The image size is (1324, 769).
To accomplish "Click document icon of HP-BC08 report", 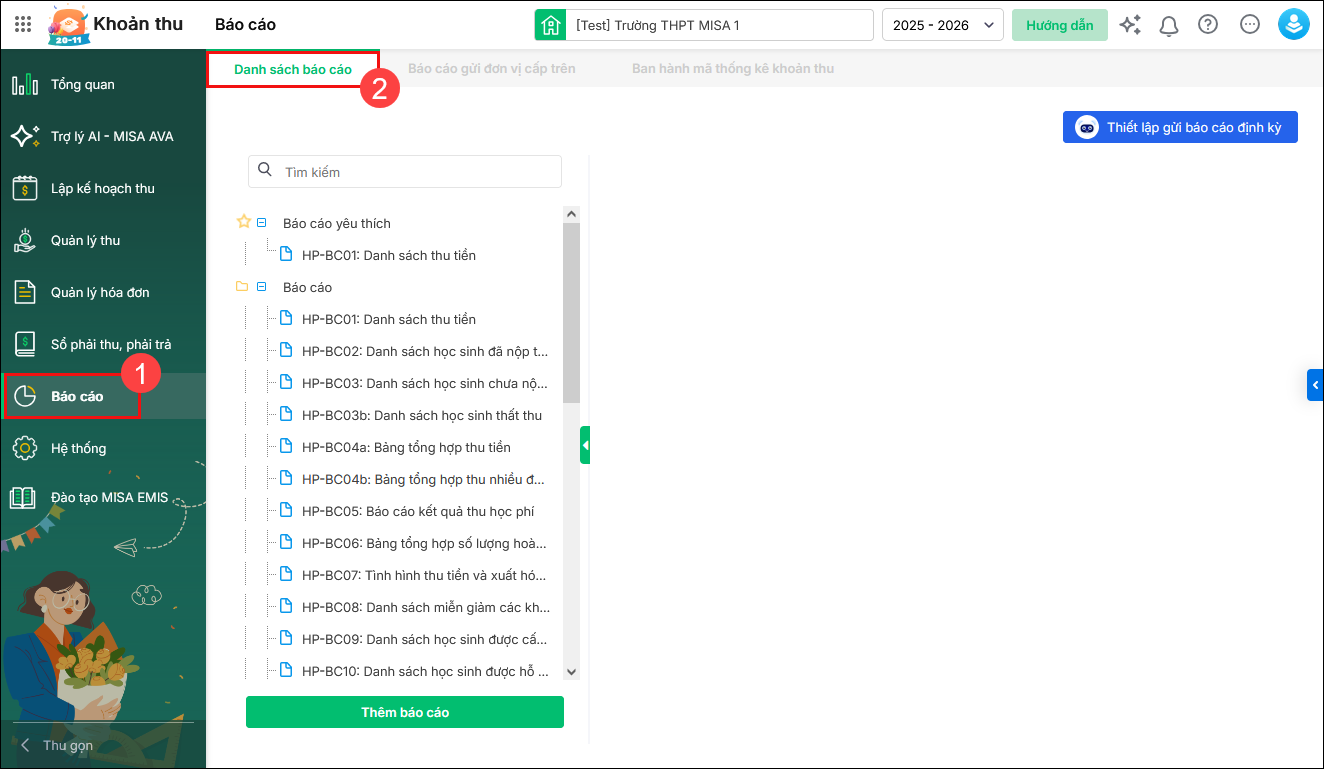I will coord(286,606).
